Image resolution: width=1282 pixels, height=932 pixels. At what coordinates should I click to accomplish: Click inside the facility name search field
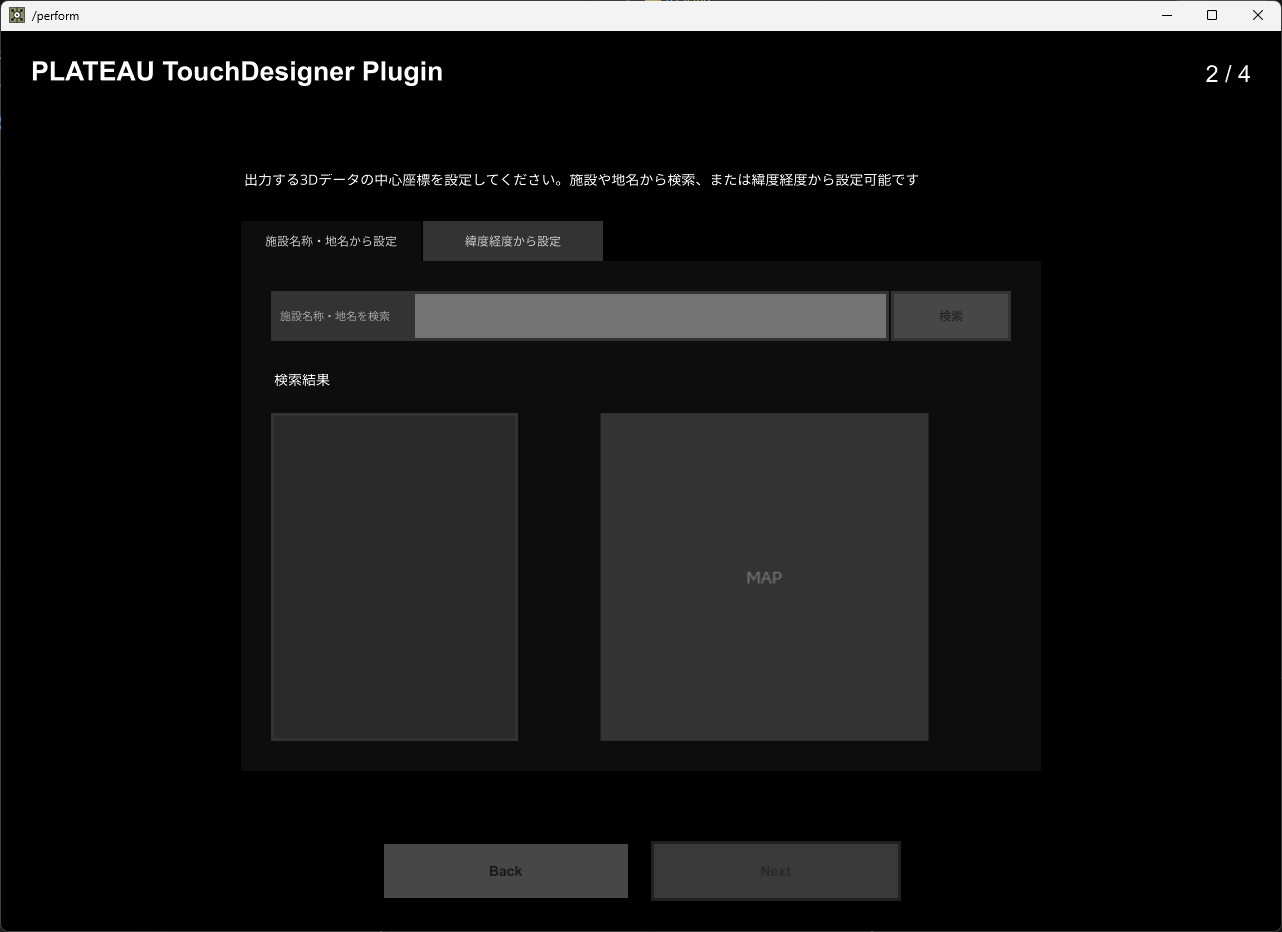click(650, 315)
